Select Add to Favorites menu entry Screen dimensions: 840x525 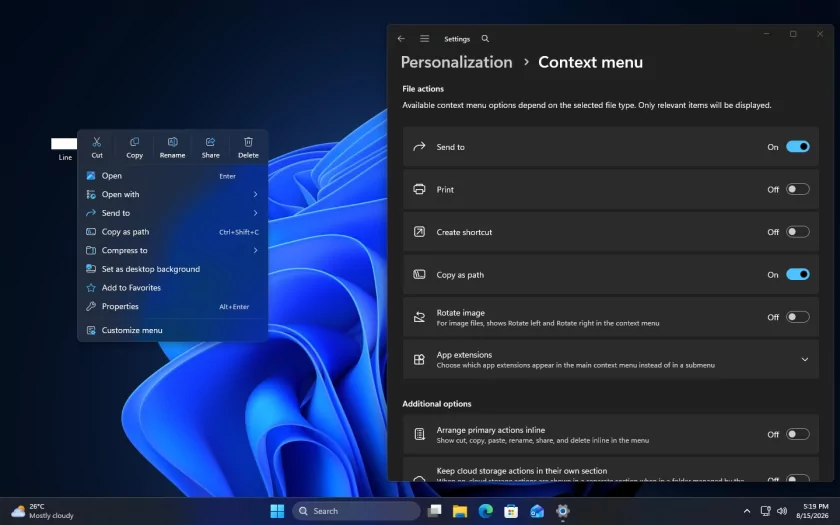click(x=172, y=288)
